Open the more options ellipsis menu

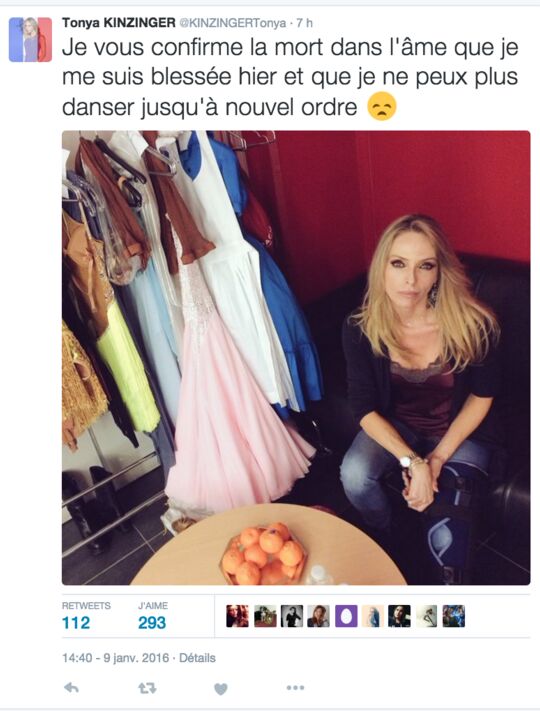(295, 688)
